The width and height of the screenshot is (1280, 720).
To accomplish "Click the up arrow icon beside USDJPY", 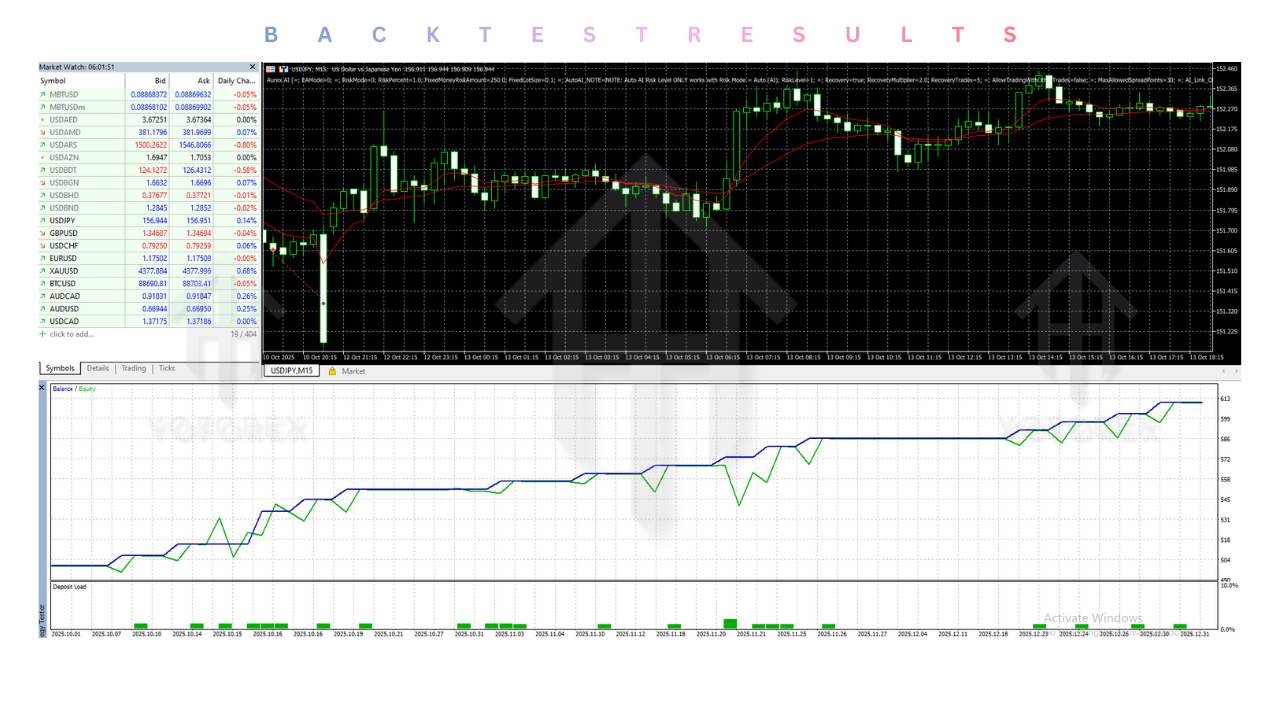I will 43,220.
